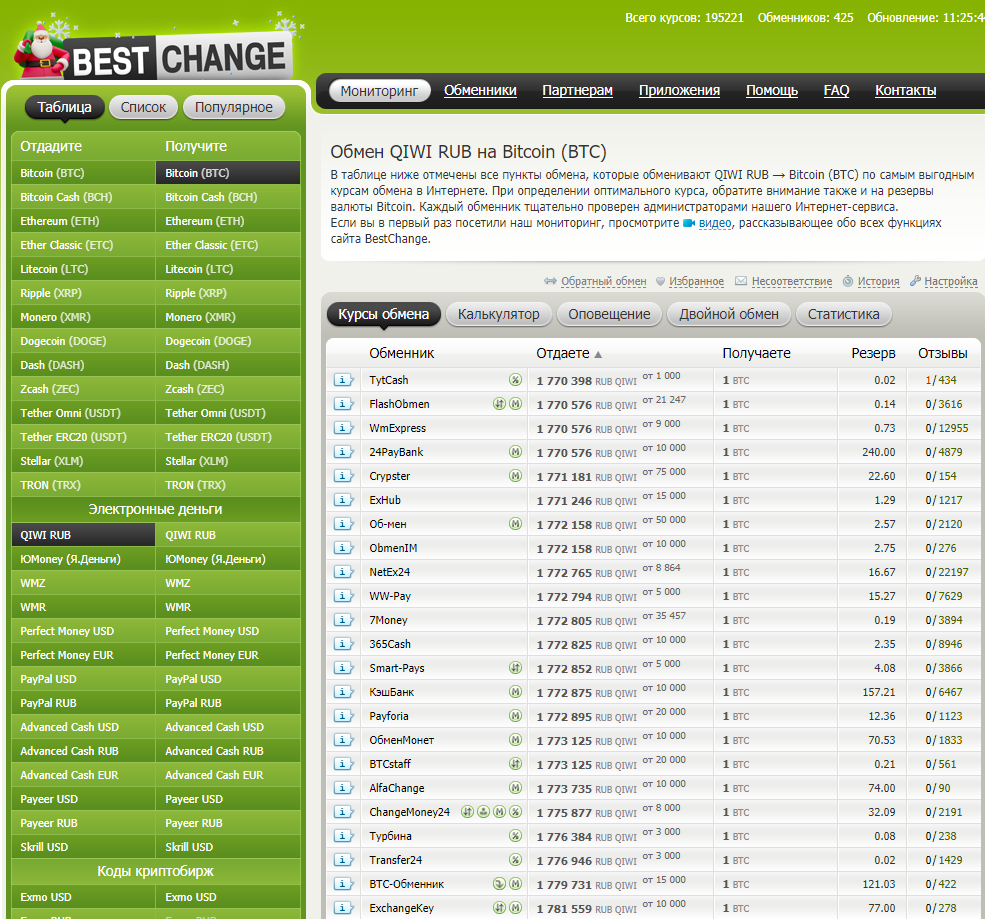The width and height of the screenshot is (985, 919).
Task: Select Litecoin (LTC) in Получите column
Action: pos(228,269)
